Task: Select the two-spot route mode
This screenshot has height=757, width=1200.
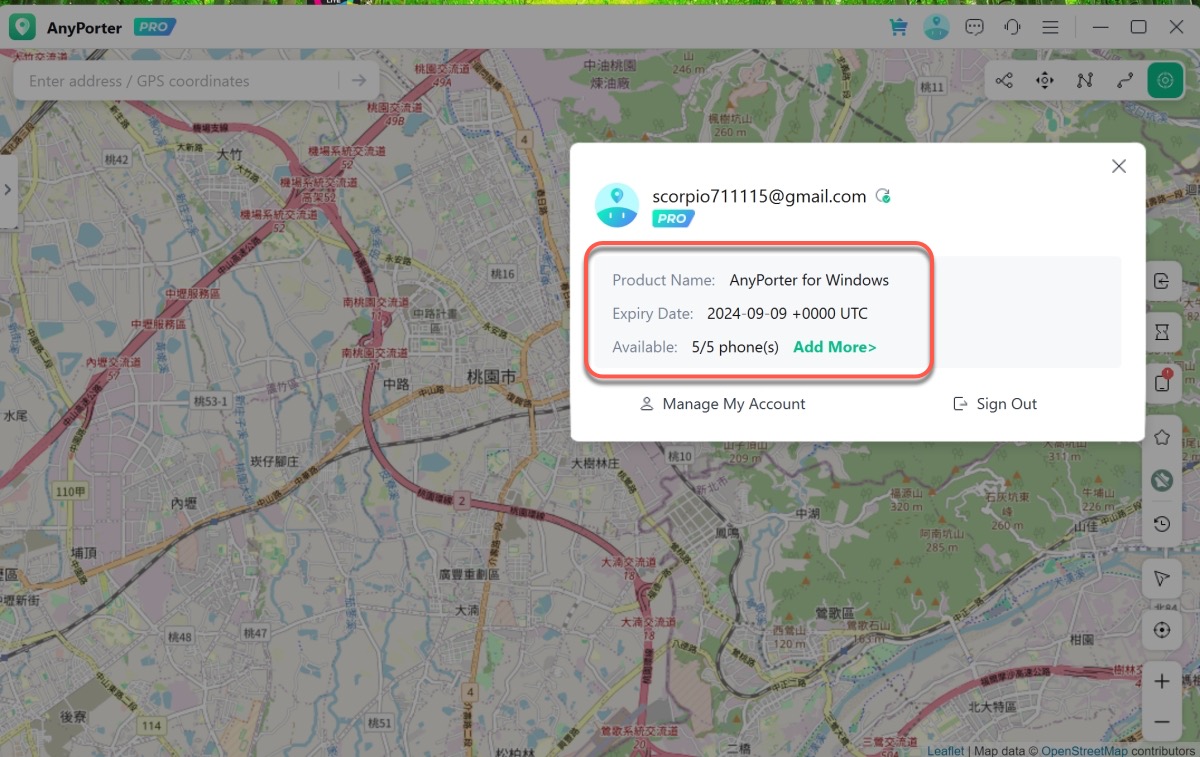Action: 1125,81
